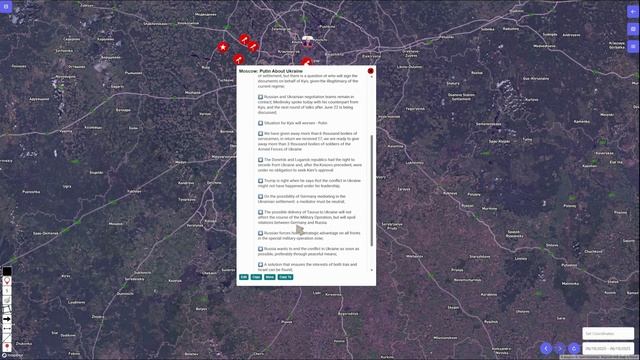The width and height of the screenshot is (640, 360).
Task: Select the third tool in the draw toolbar
Action: (7, 291)
